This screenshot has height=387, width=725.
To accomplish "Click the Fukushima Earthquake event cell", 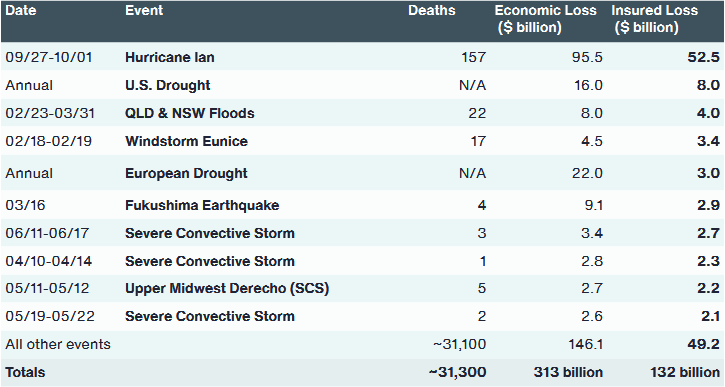I will [x=202, y=205].
